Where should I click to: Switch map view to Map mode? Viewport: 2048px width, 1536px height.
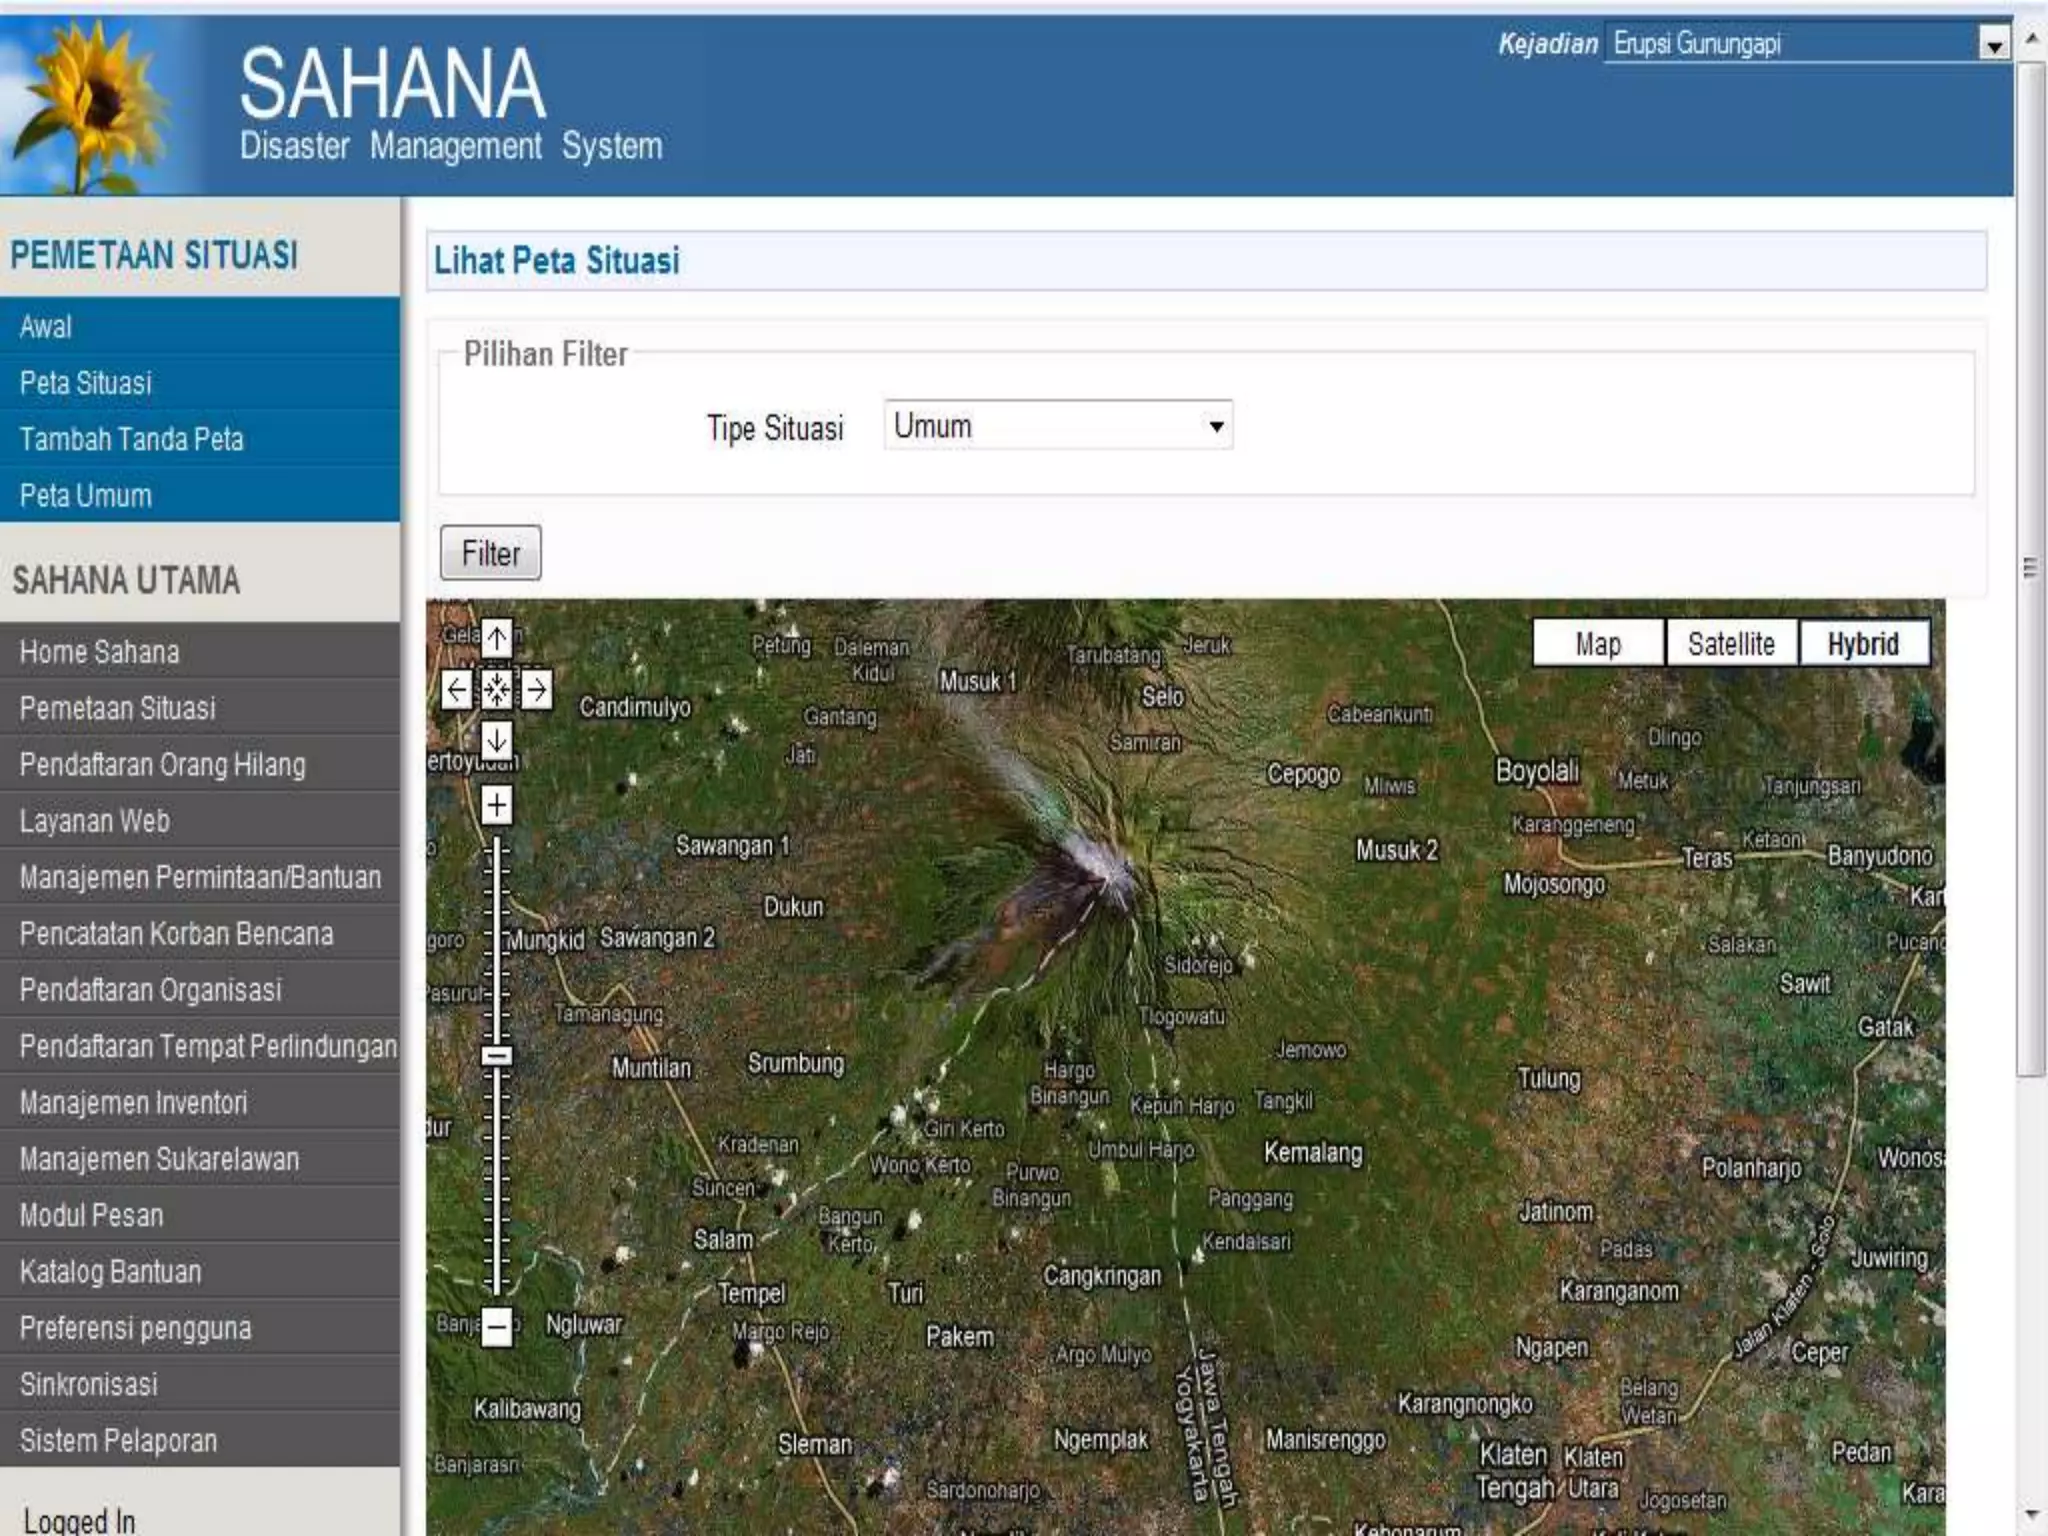coord(1597,644)
